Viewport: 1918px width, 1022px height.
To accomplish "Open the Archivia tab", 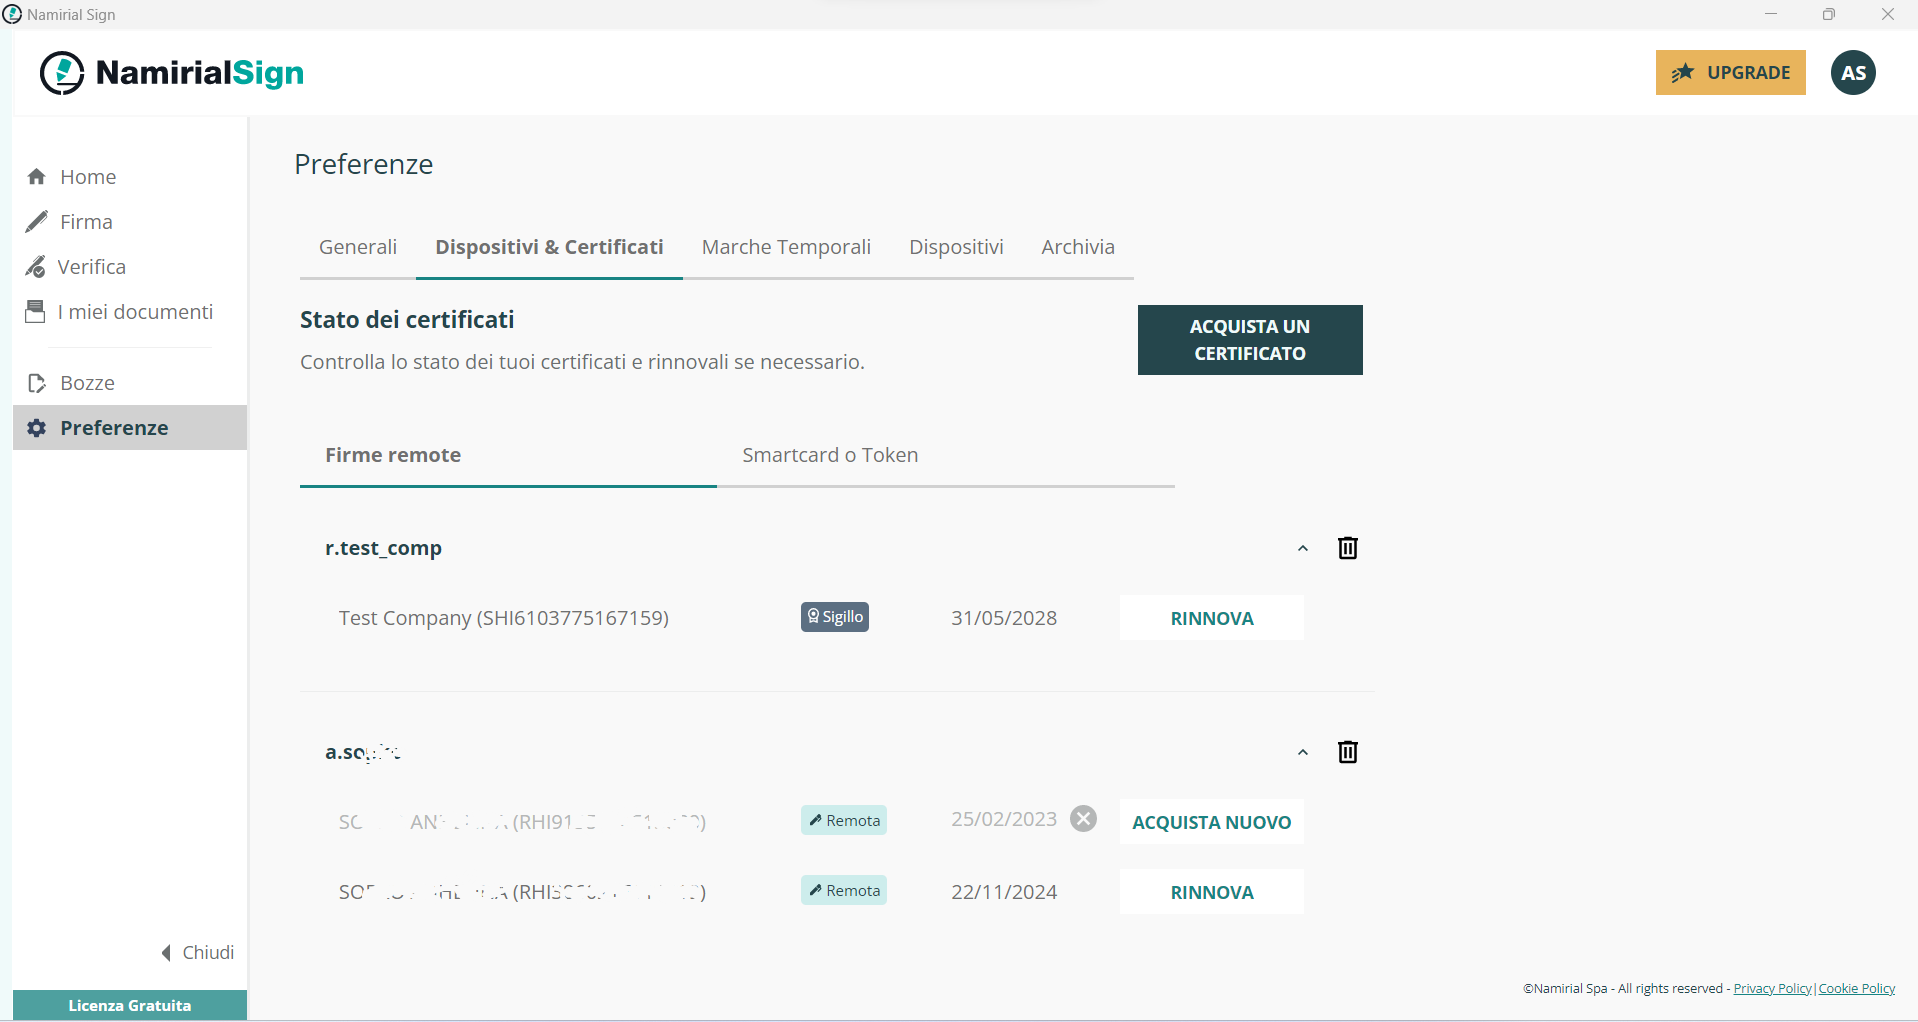I will [1077, 246].
